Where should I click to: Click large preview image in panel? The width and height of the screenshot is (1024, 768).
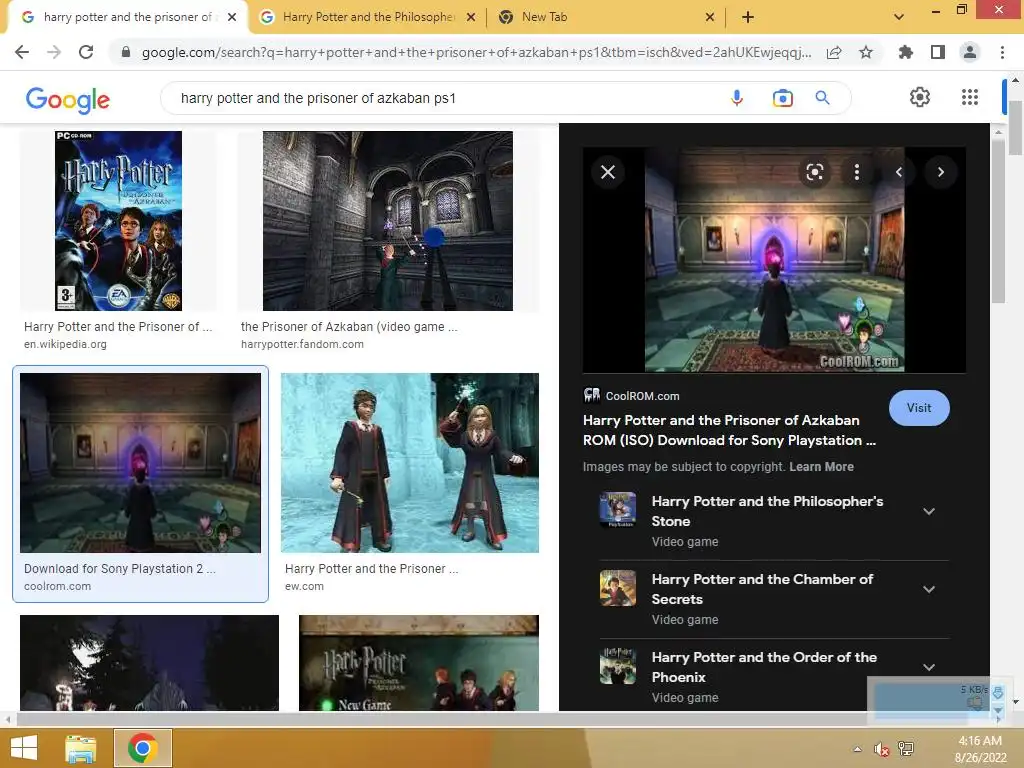pyautogui.click(x=775, y=260)
